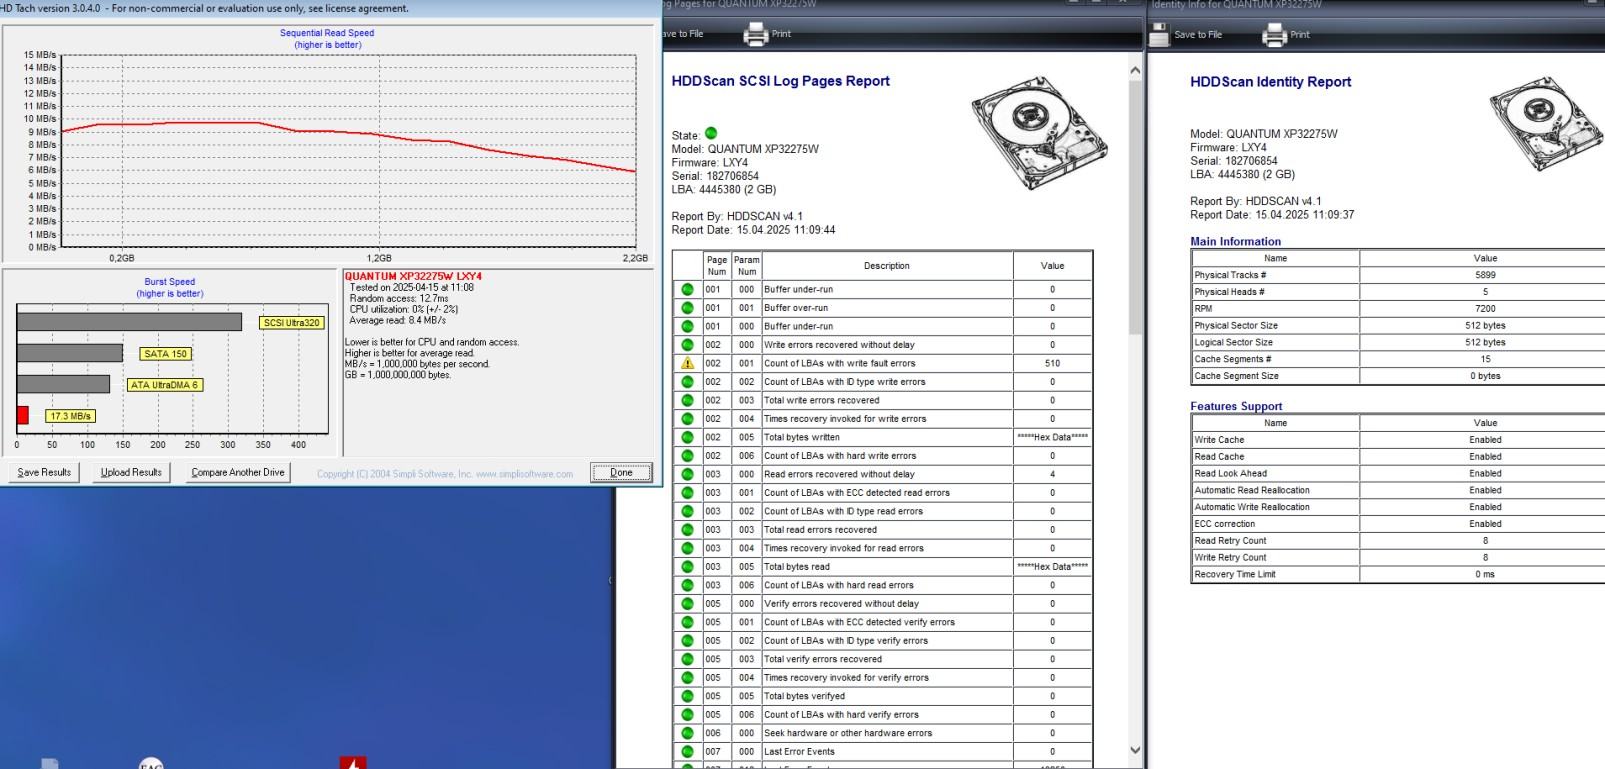The image size is (1605, 769).
Task: Click Enabled value for ECC correction
Action: click(x=1485, y=524)
